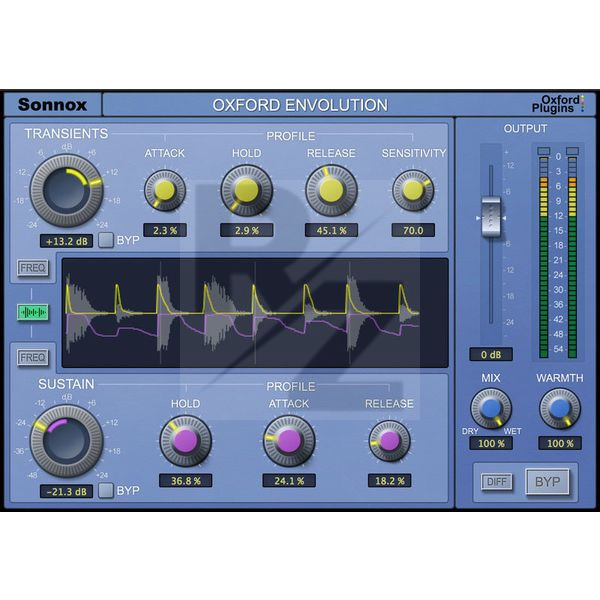Toggle the Transients BYP checkbox
Screen dimensions: 600x600
point(106,240)
